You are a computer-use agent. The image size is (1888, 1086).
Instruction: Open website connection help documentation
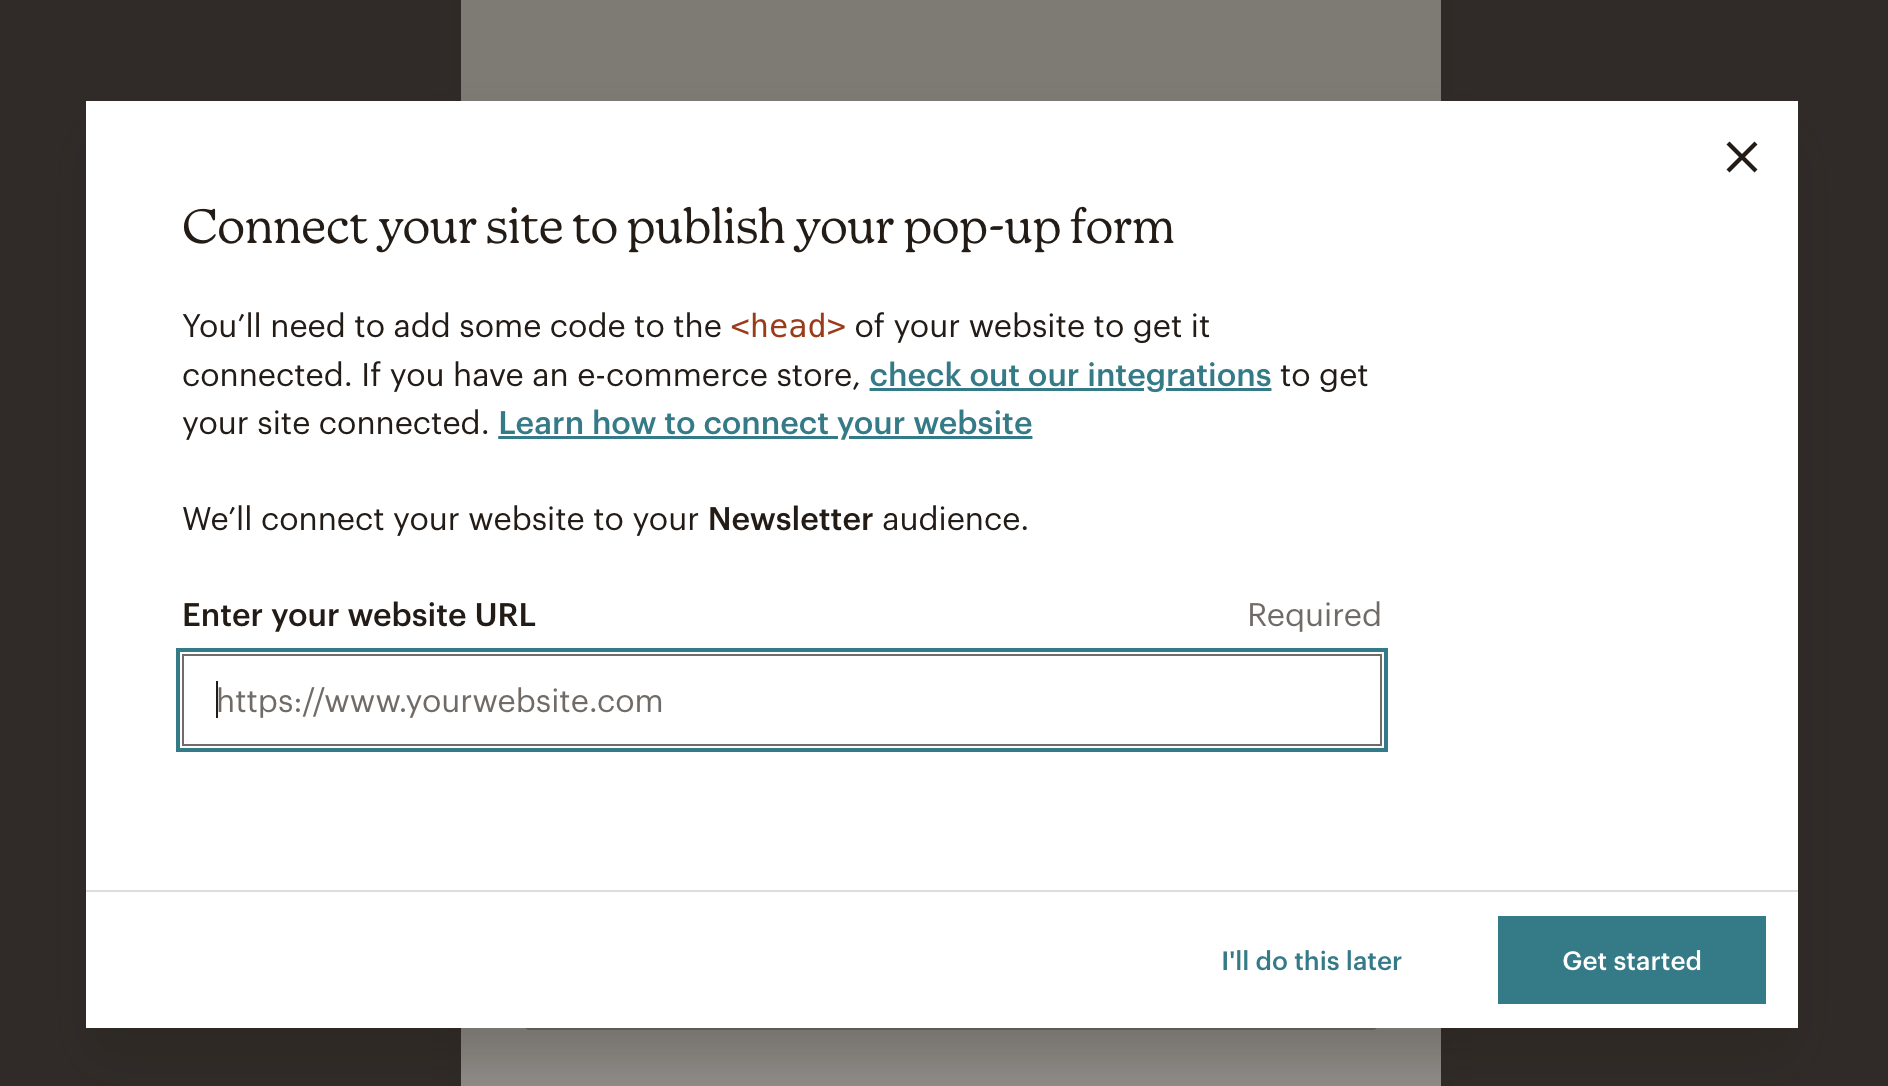[765, 423]
